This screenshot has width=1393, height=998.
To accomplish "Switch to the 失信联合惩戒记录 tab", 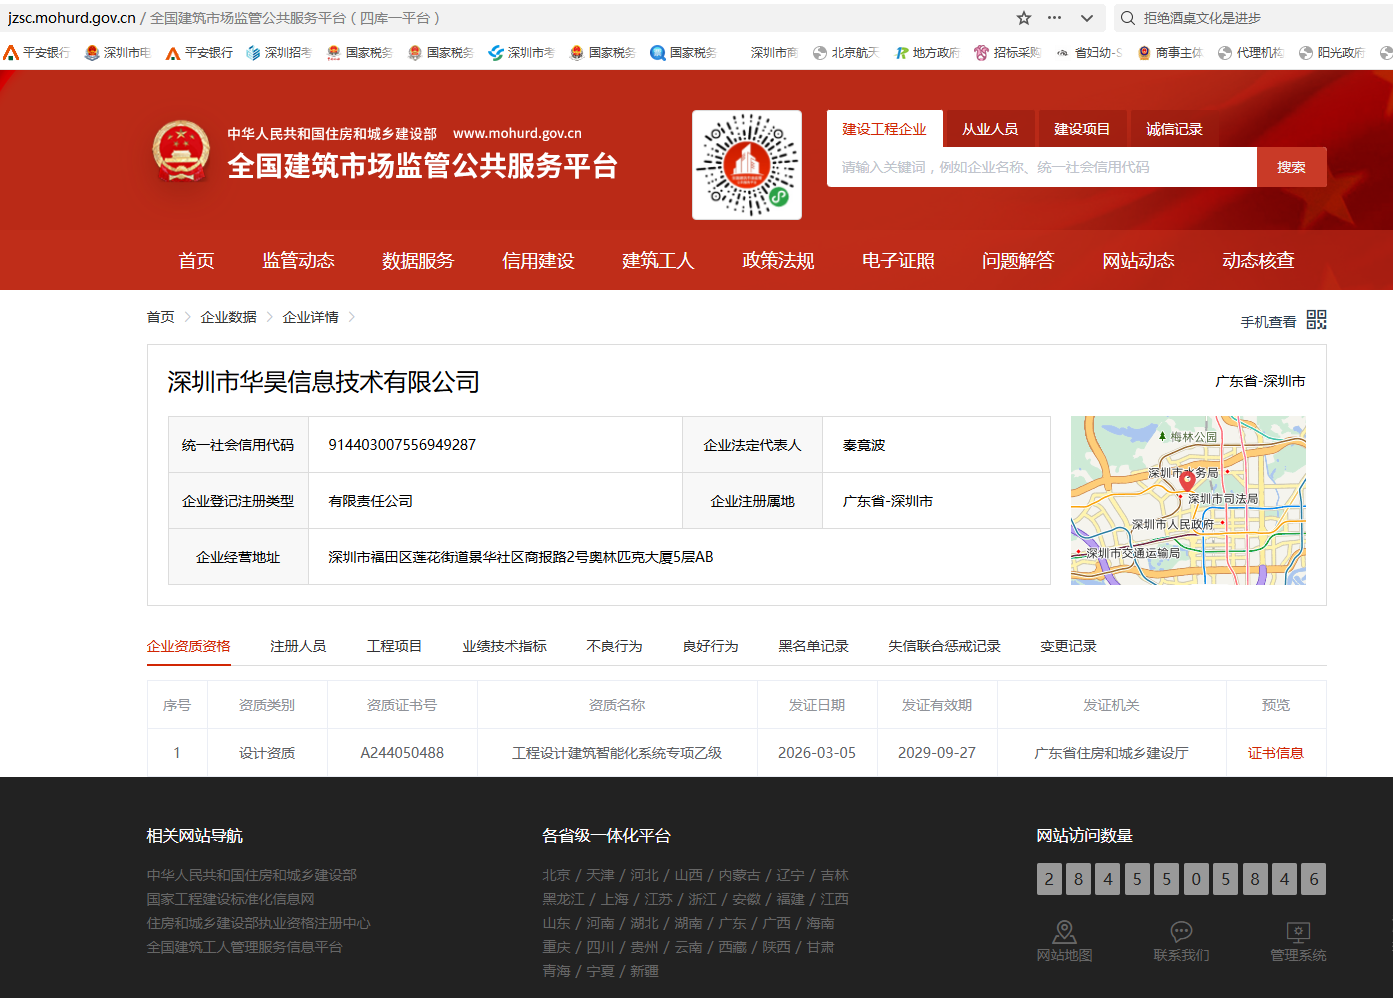I will click(944, 646).
